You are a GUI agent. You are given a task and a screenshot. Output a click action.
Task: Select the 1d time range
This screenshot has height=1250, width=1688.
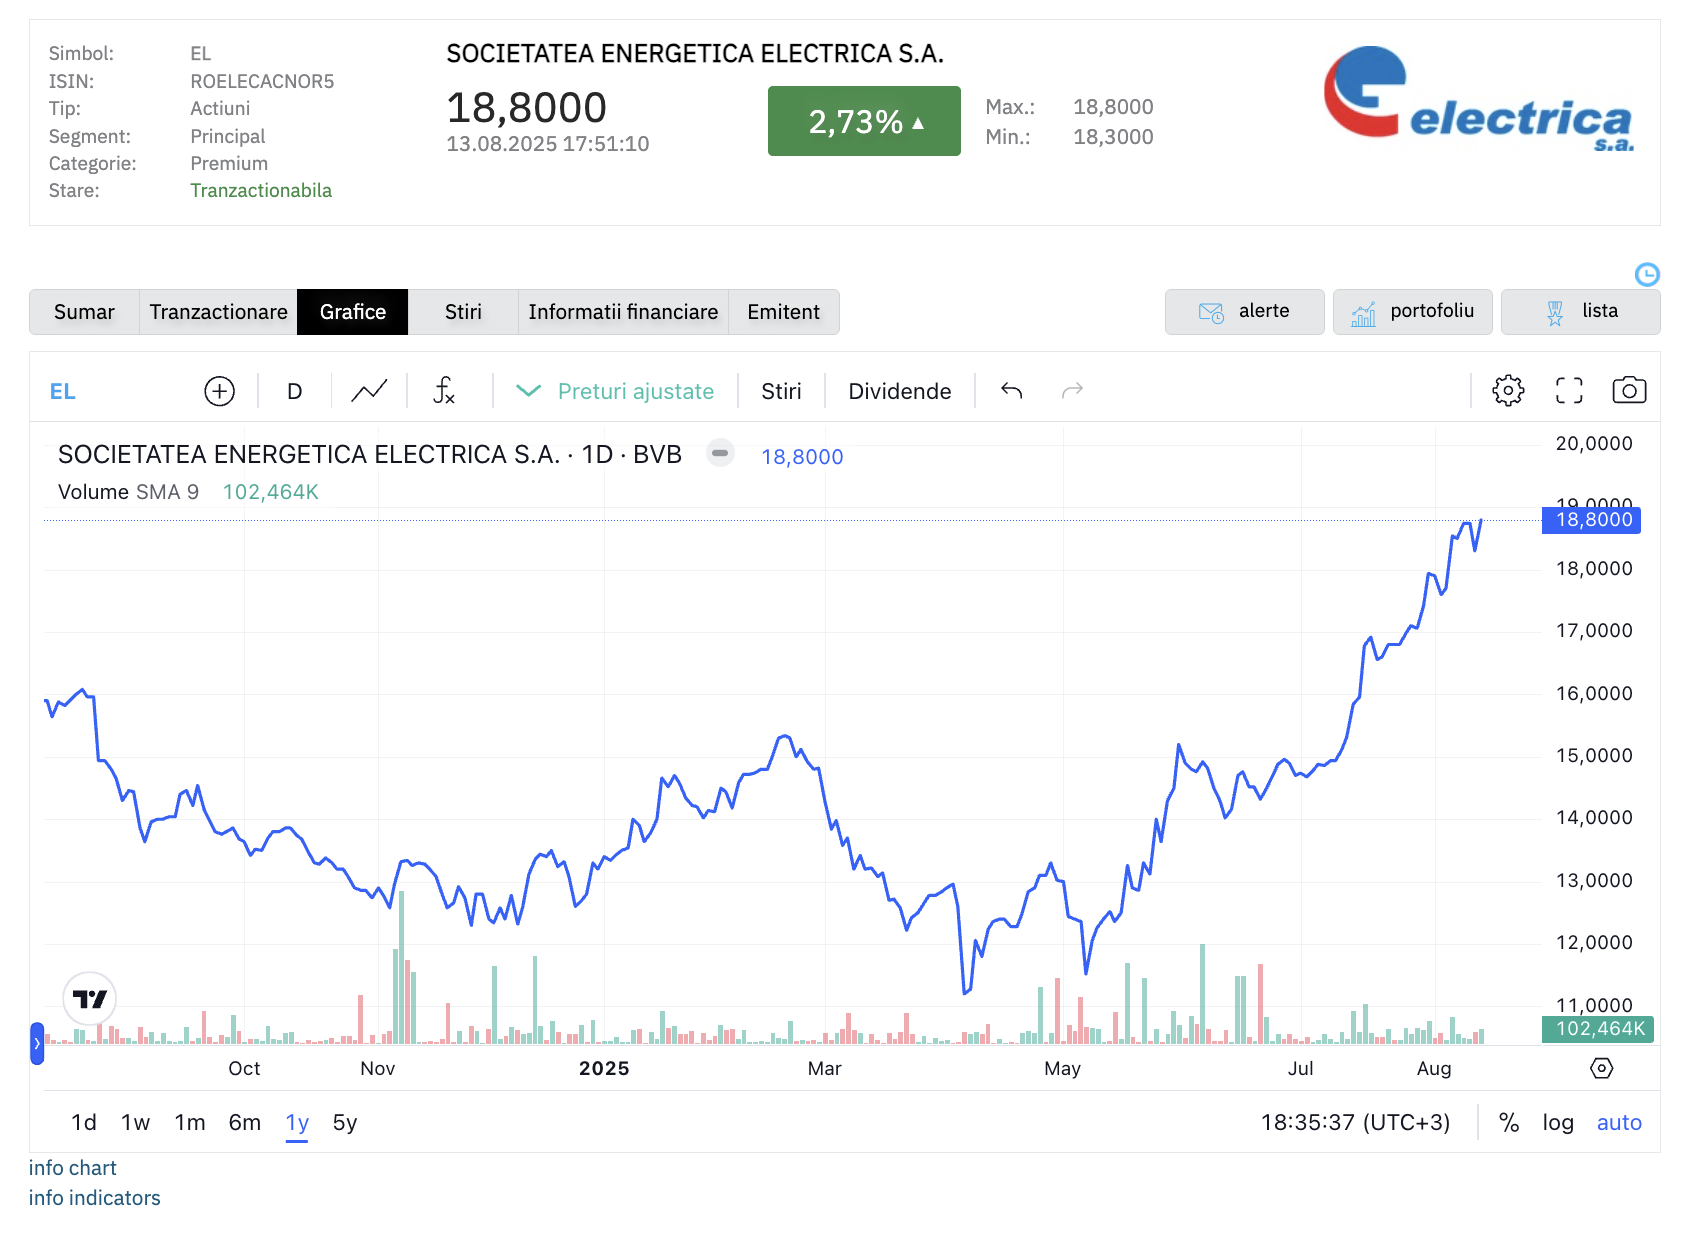(84, 1122)
